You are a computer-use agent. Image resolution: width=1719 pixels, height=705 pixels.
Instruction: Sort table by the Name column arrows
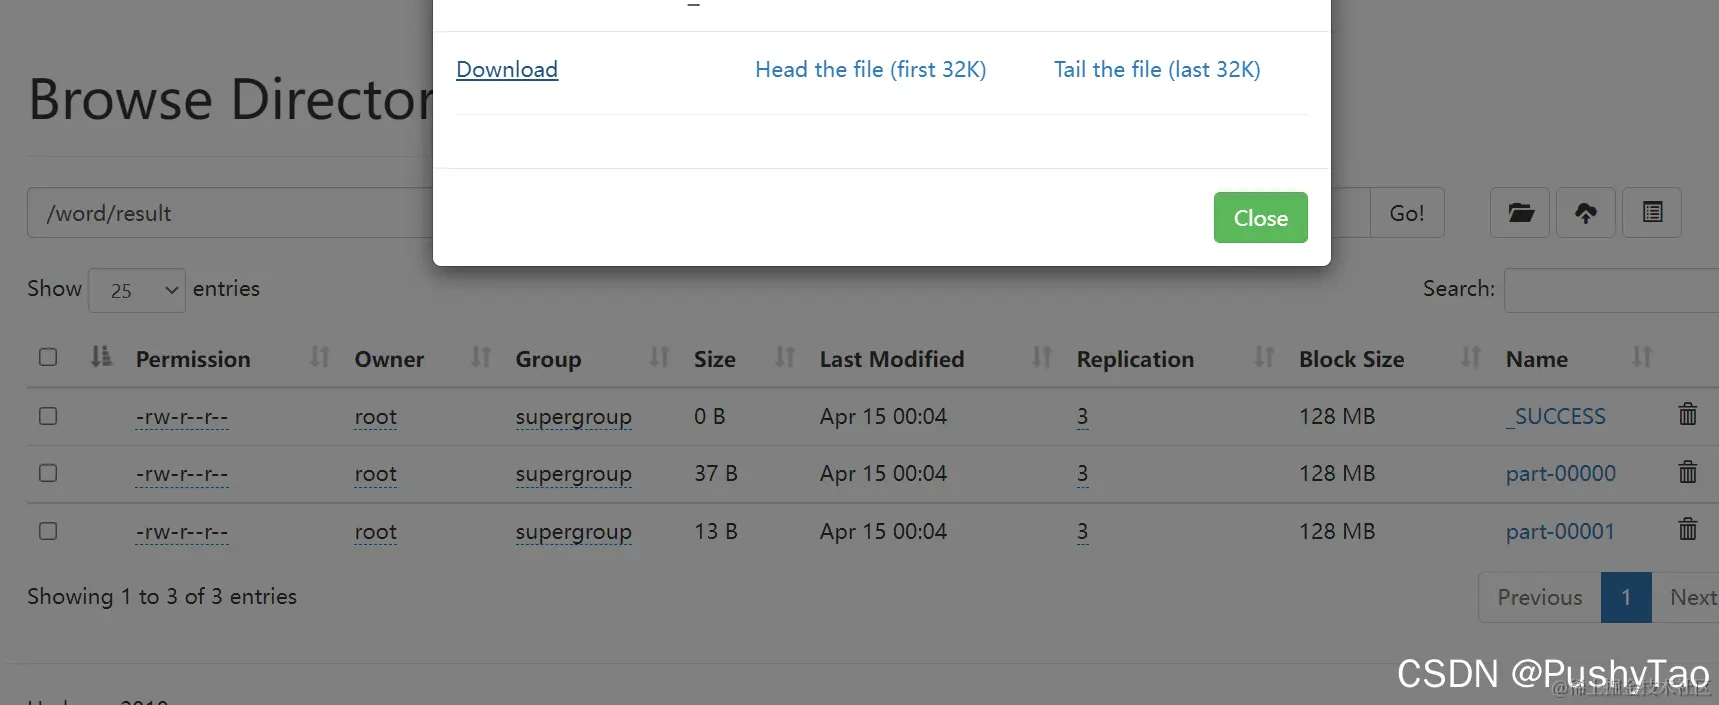click(x=1642, y=357)
